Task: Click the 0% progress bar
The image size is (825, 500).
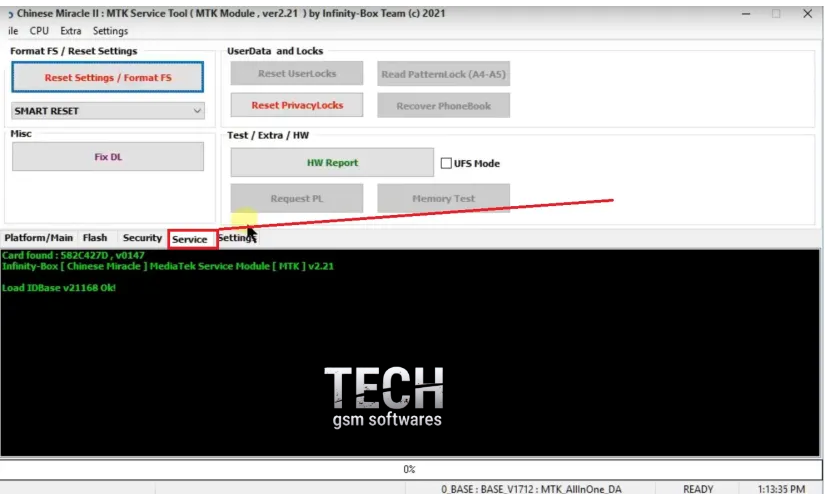Action: (410, 469)
